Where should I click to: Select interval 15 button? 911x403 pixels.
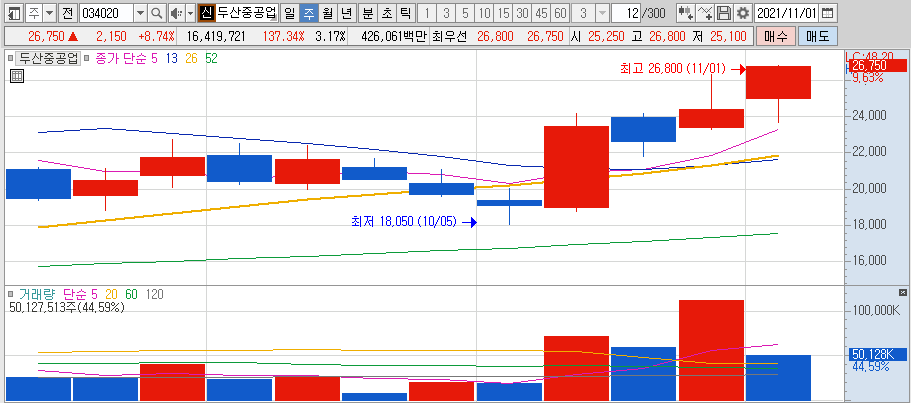pos(504,12)
